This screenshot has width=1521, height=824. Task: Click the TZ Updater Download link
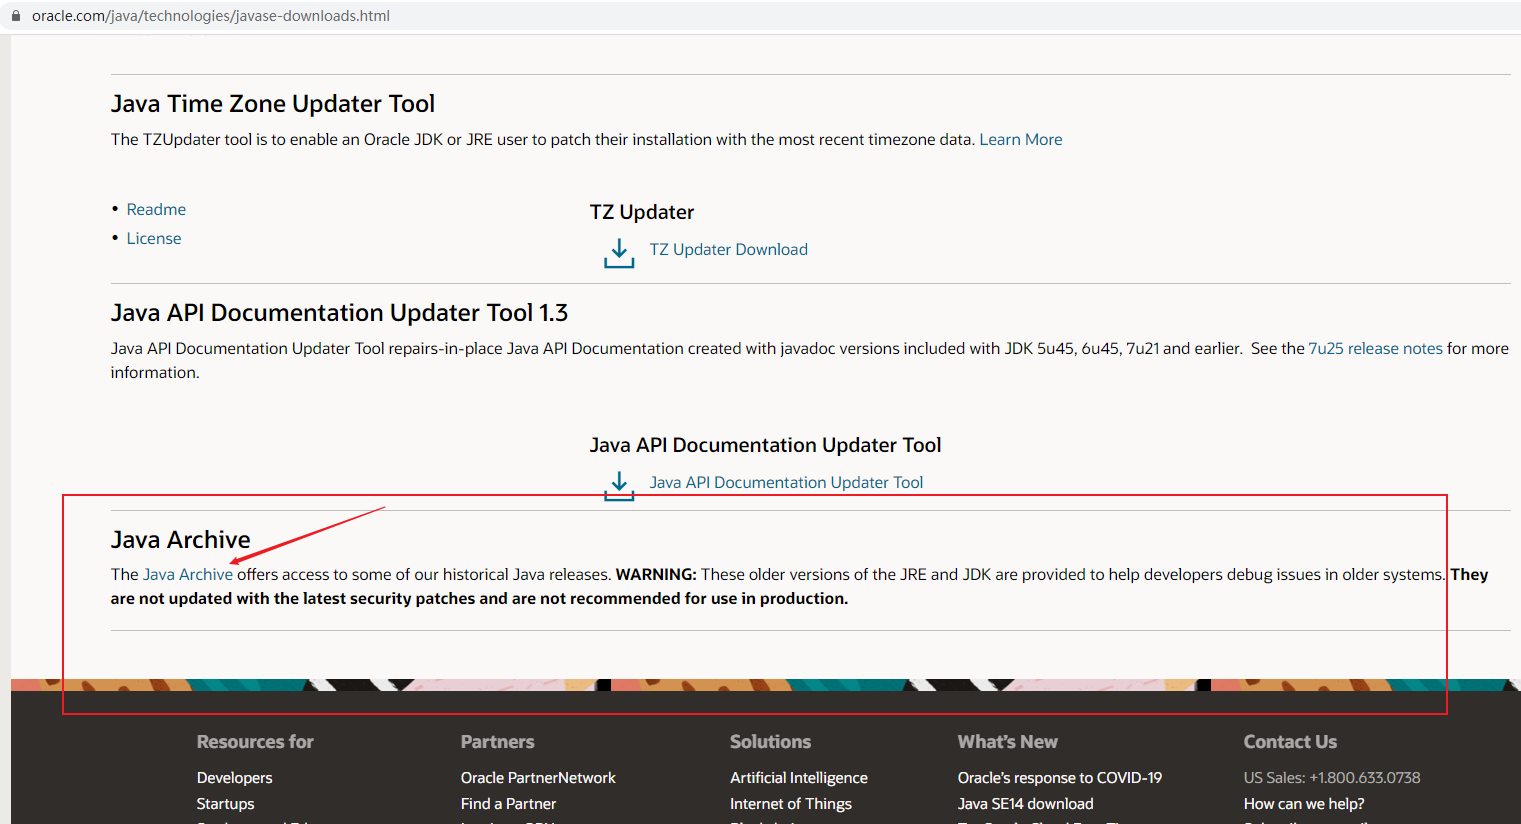728,249
